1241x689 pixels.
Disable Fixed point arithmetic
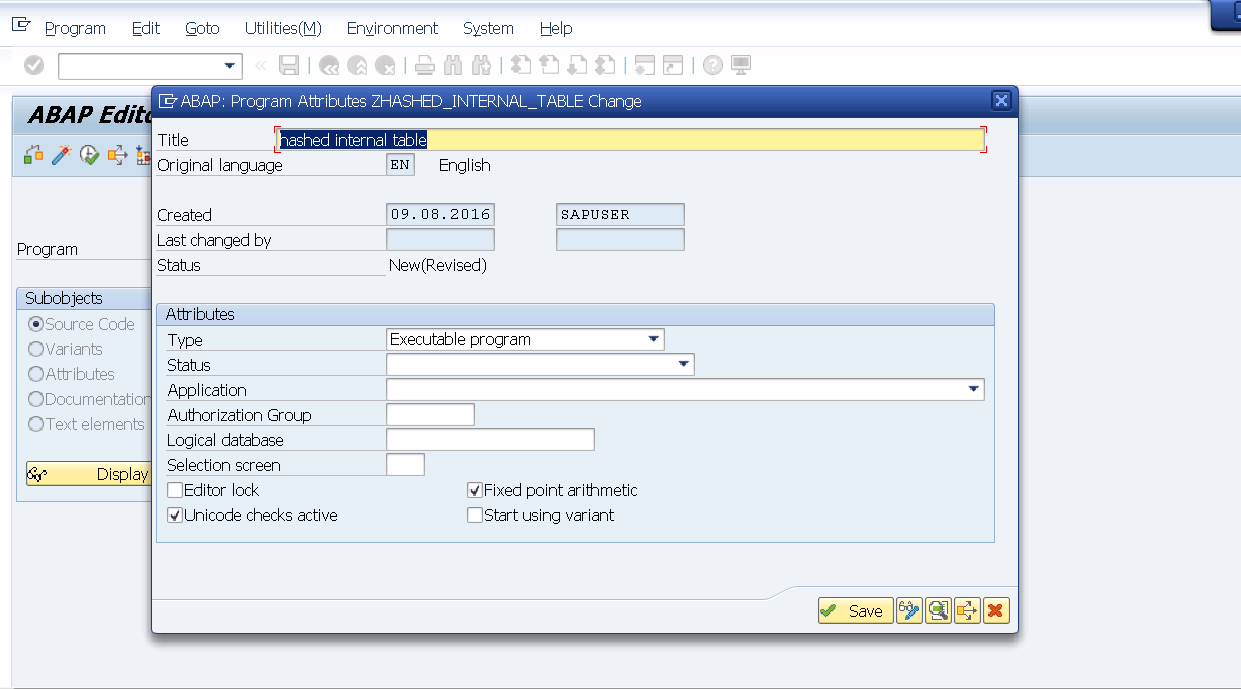coord(474,490)
